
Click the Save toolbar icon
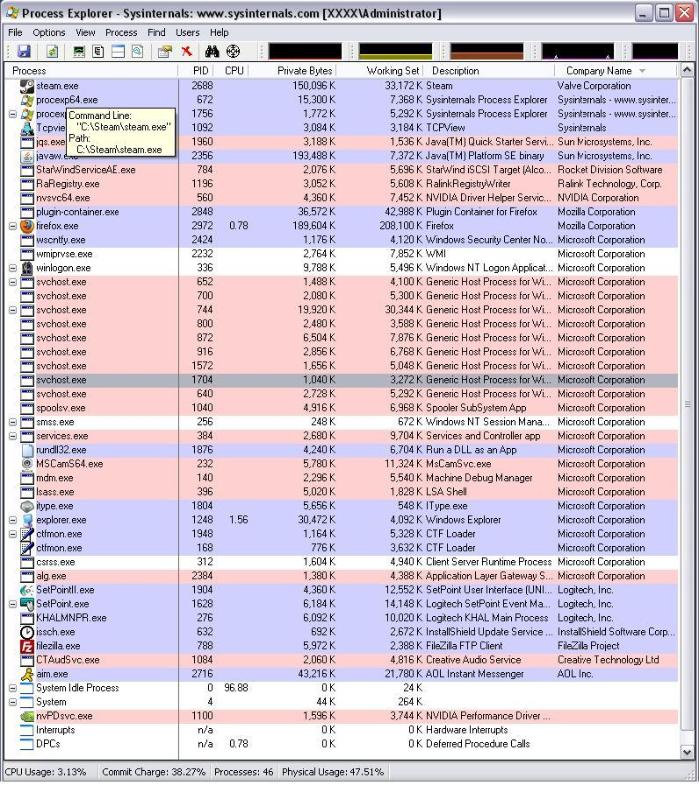(24, 51)
